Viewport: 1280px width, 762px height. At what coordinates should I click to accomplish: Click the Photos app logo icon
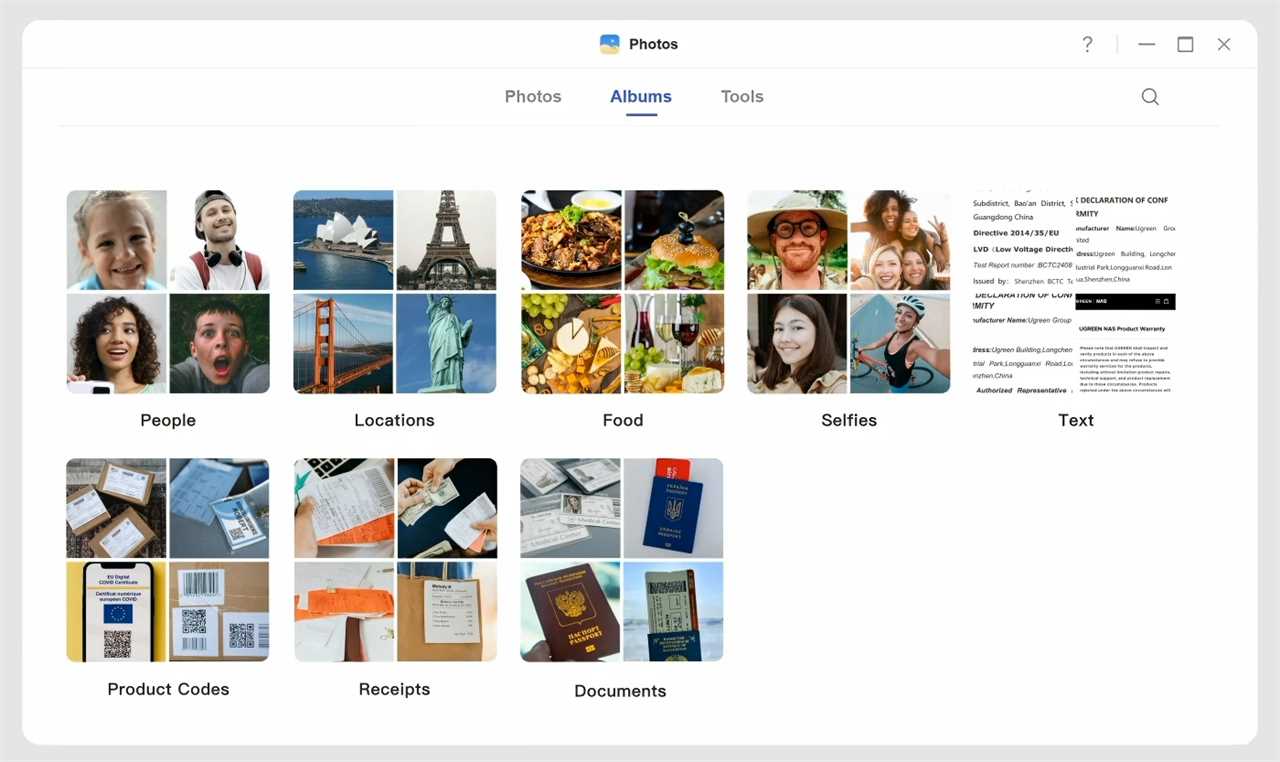tap(609, 44)
